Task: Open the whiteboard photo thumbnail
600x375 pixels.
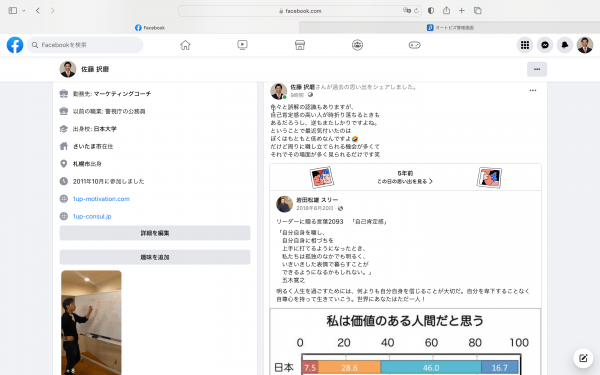Action: click(x=91, y=323)
